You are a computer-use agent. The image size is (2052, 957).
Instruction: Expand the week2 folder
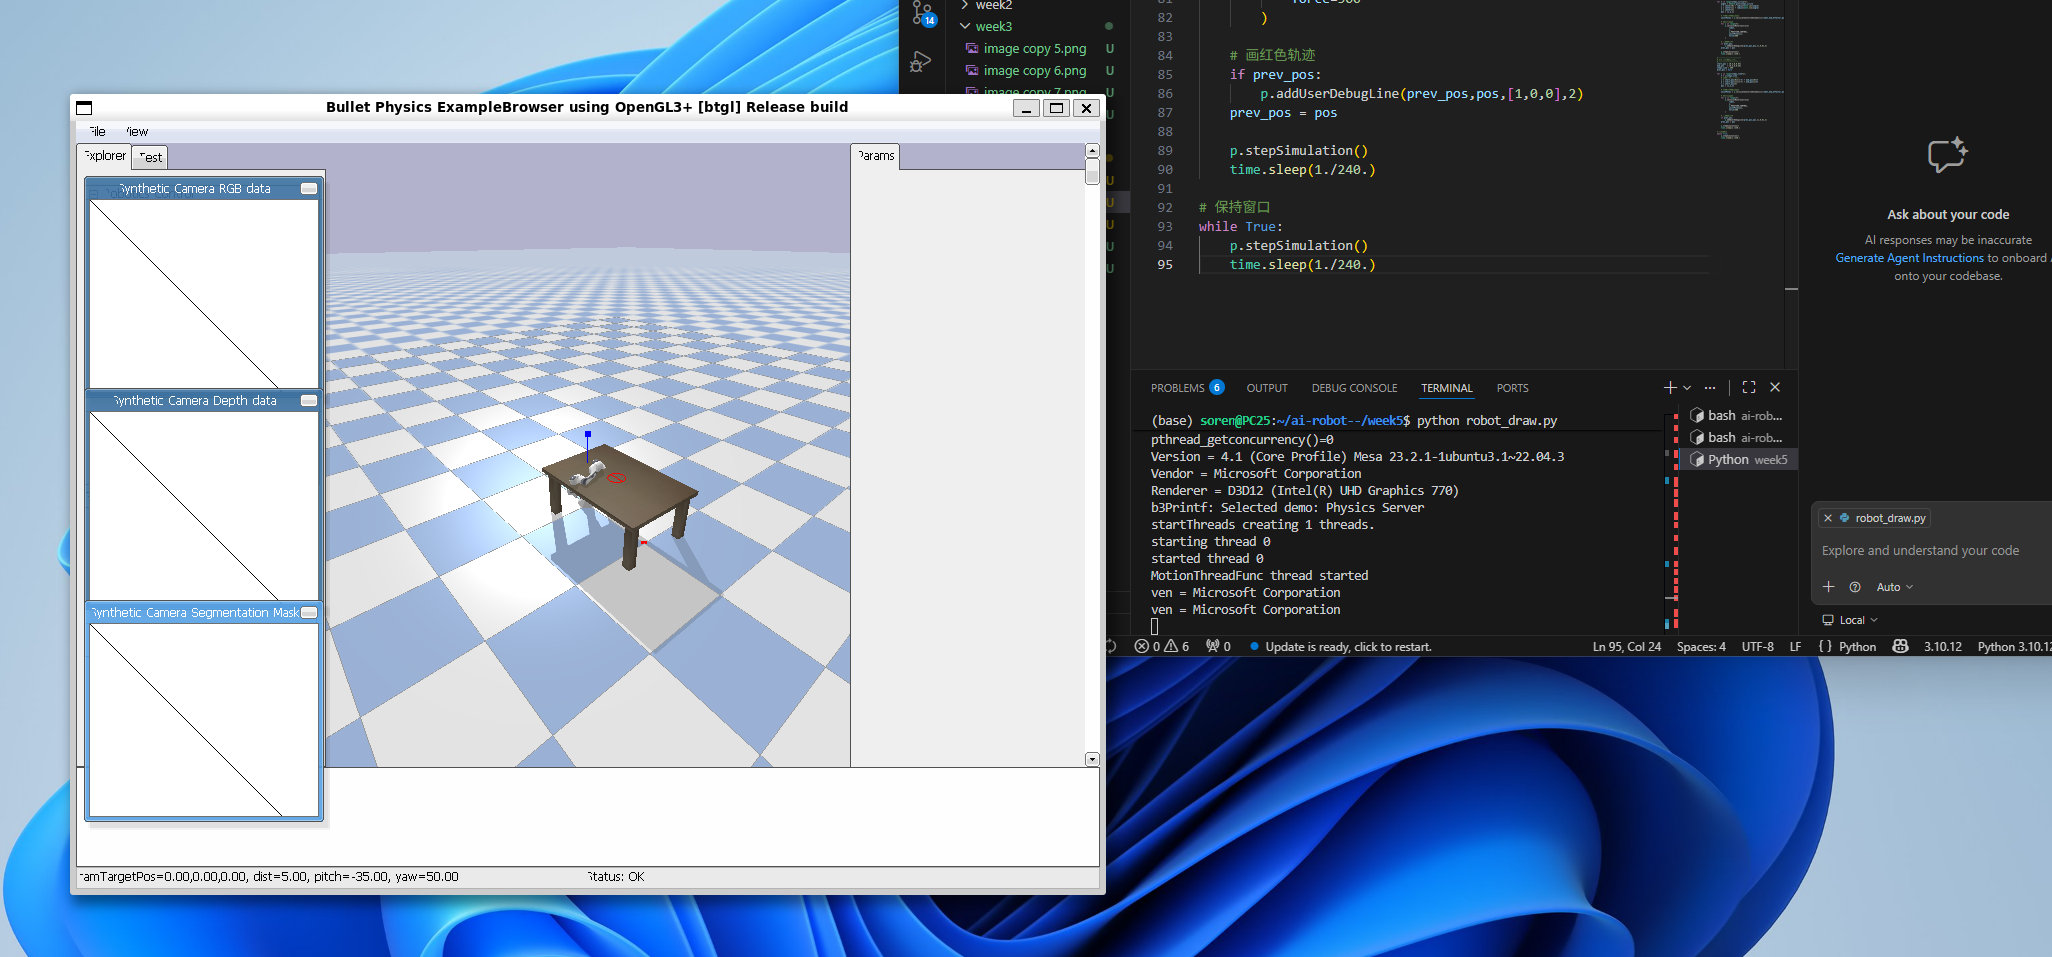click(994, 6)
